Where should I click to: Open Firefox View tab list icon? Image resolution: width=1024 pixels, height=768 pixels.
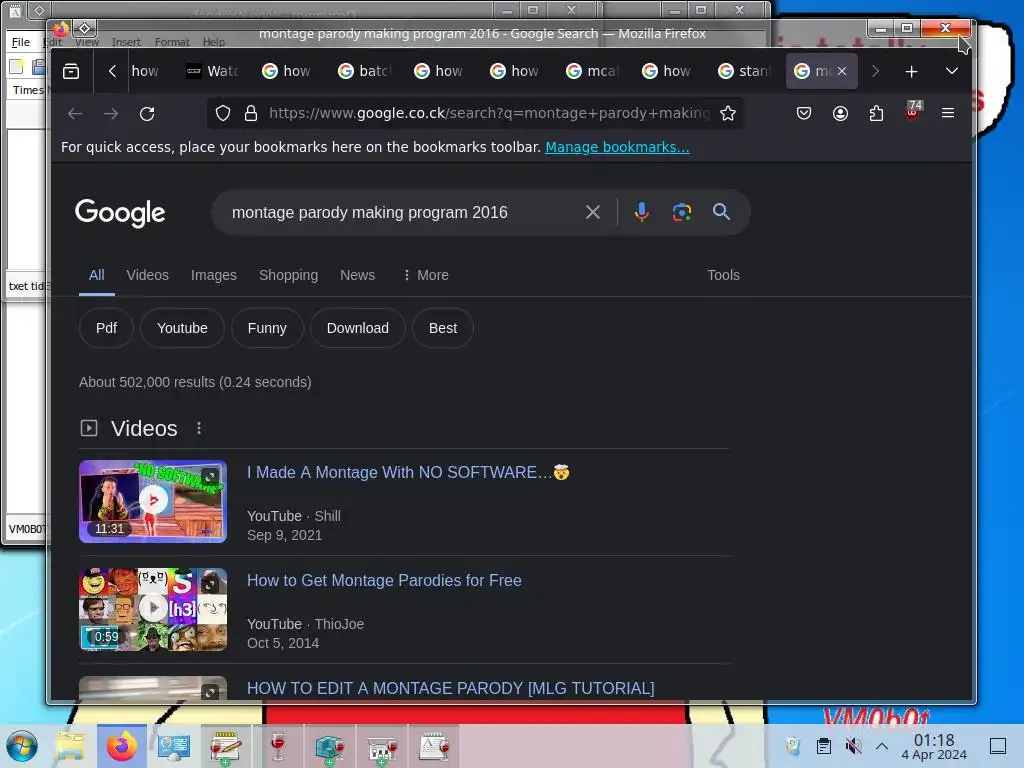pyautogui.click(x=71, y=71)
